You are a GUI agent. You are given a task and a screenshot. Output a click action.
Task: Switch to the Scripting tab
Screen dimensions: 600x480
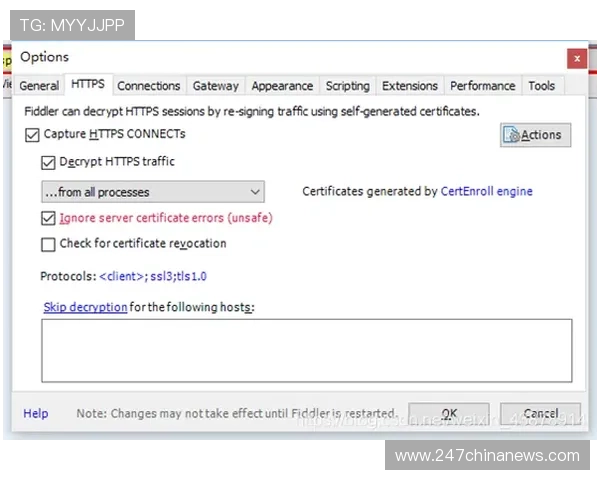347,86
